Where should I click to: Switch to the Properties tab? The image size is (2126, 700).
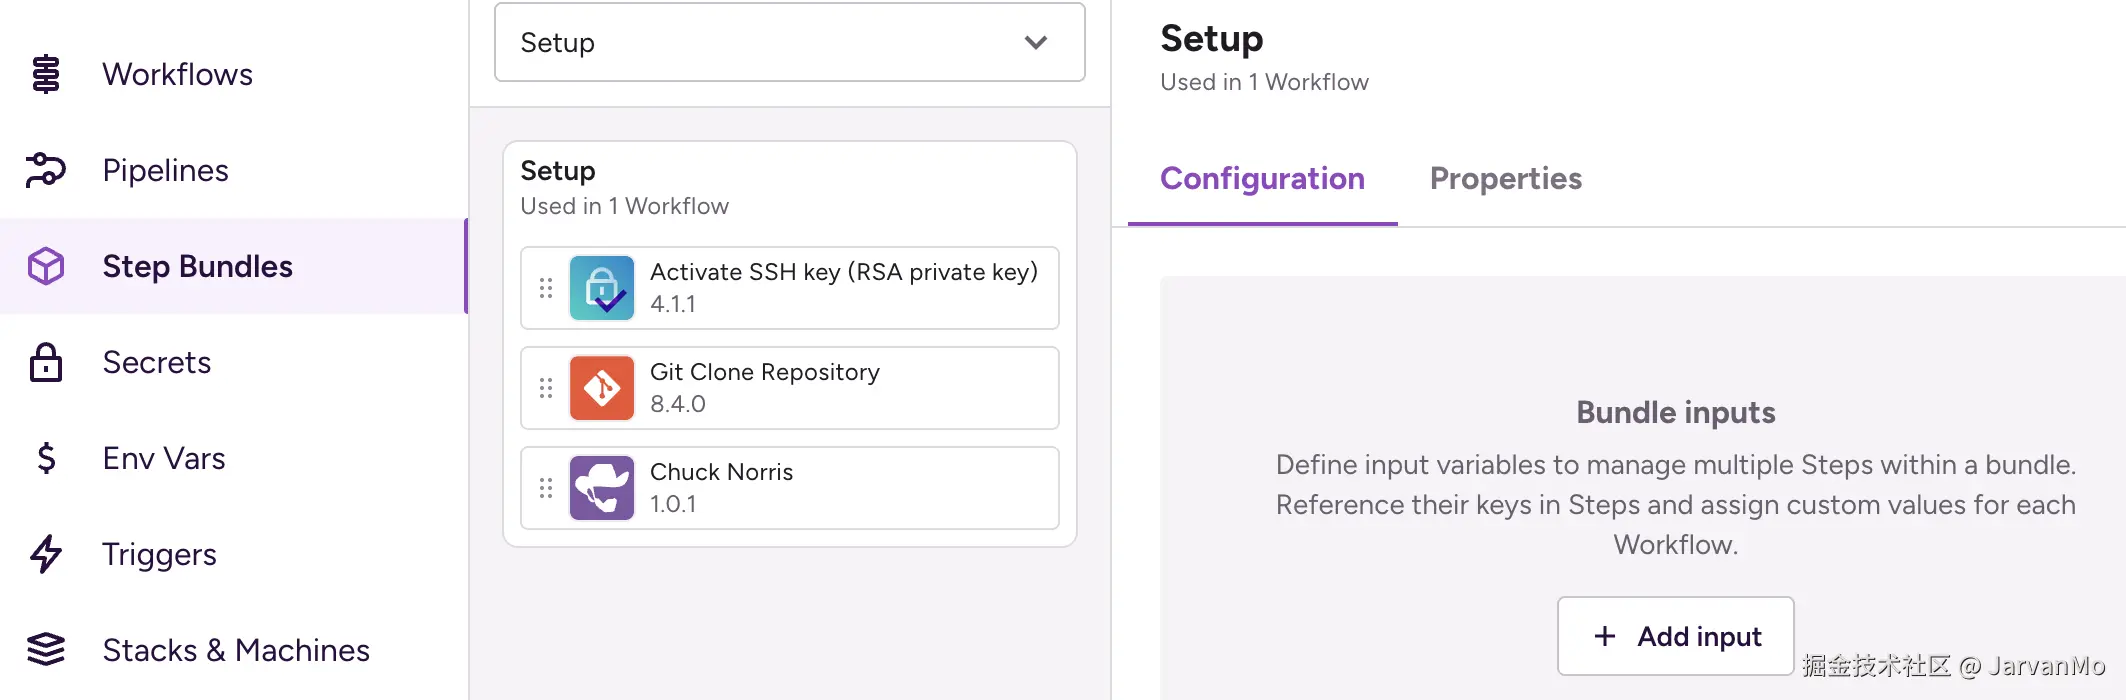(1505, 179)
